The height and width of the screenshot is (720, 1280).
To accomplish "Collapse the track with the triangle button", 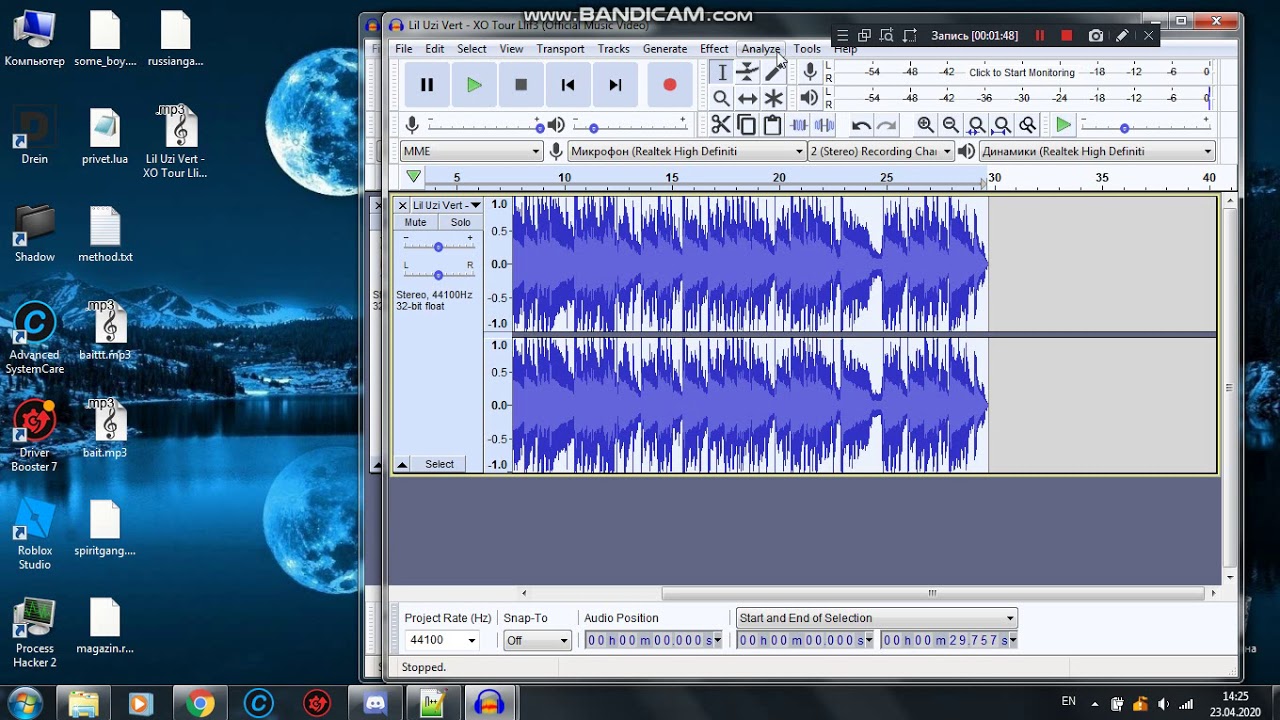I will (x=402, y=464).
